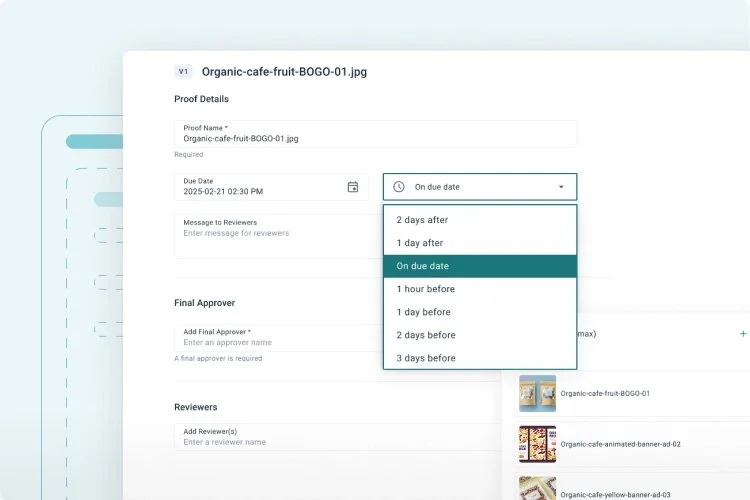Click 'A final approver is required' hint
750x500 pixels.
[x=218, y=358]
